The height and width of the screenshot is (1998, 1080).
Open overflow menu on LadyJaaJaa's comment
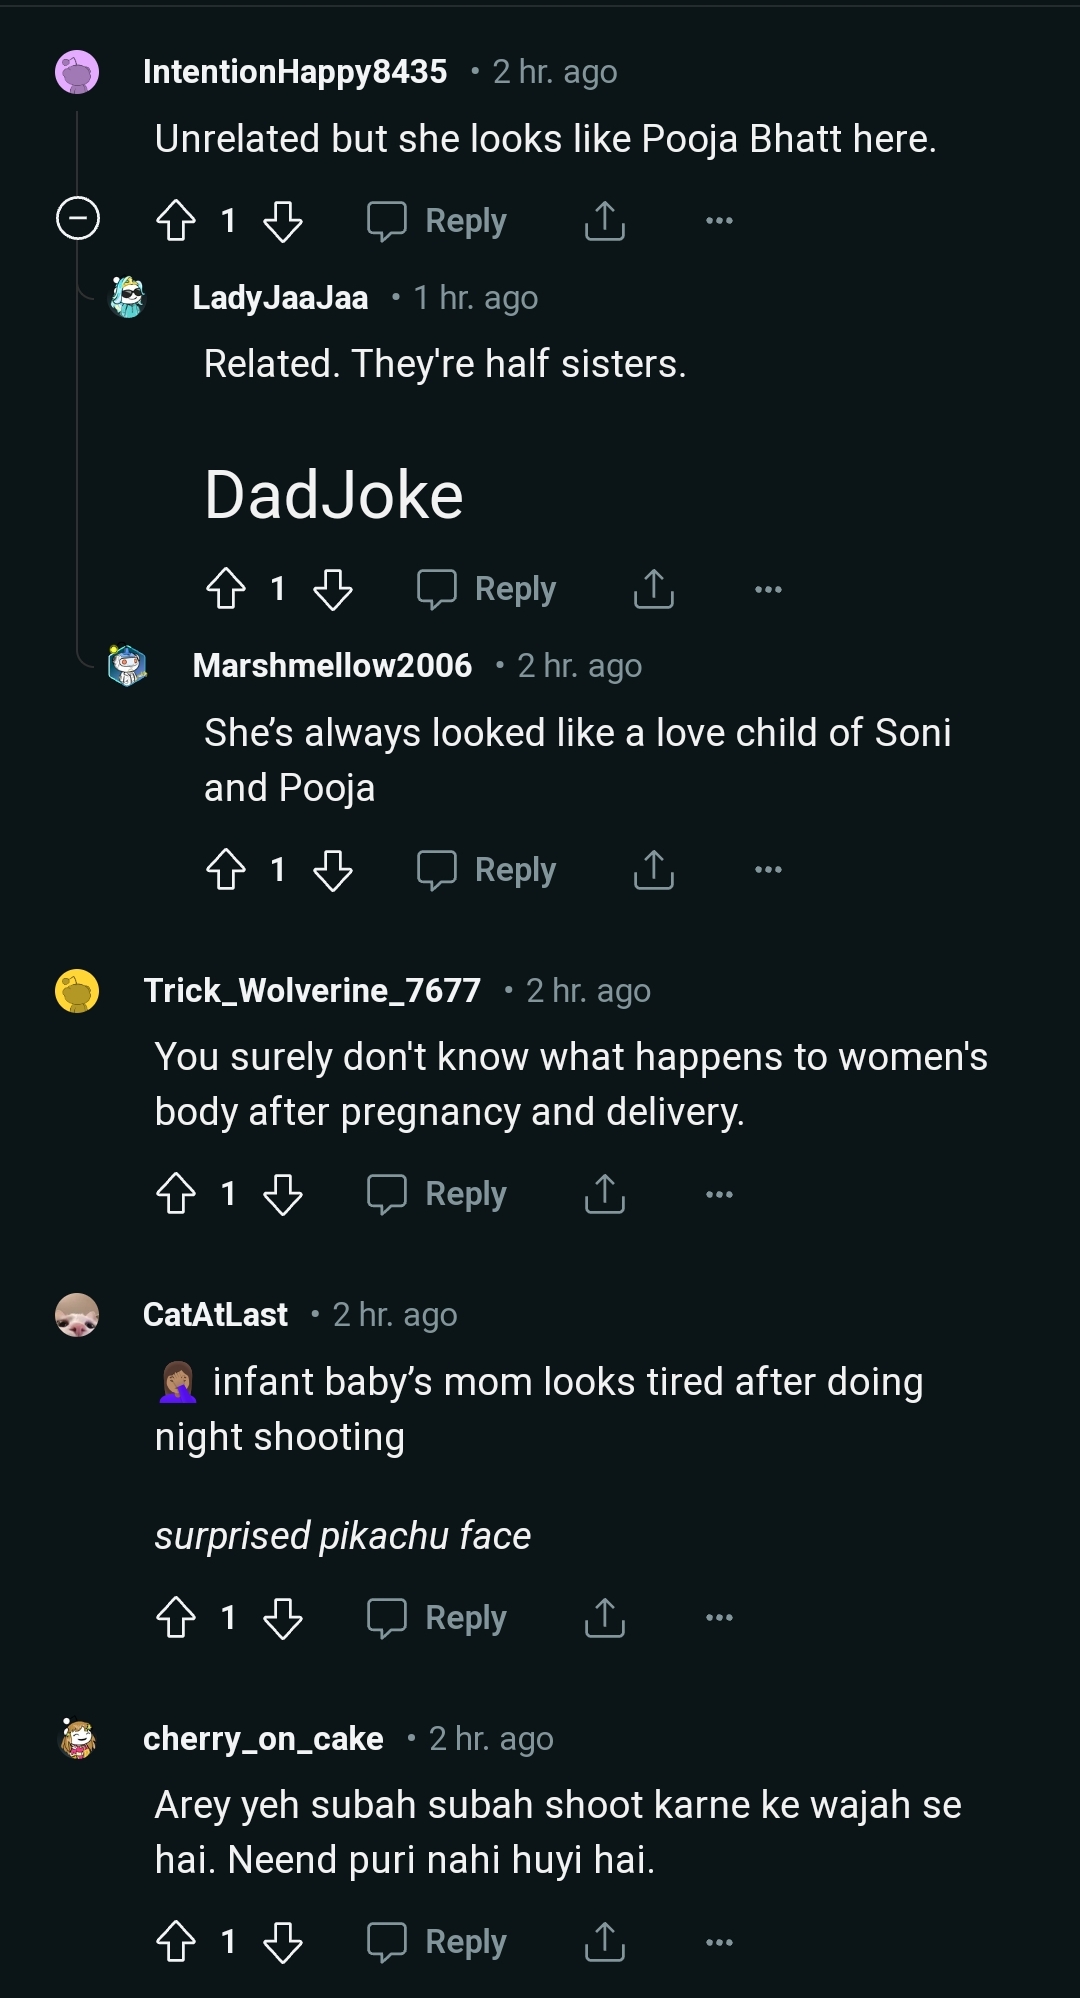click(768, 589)
